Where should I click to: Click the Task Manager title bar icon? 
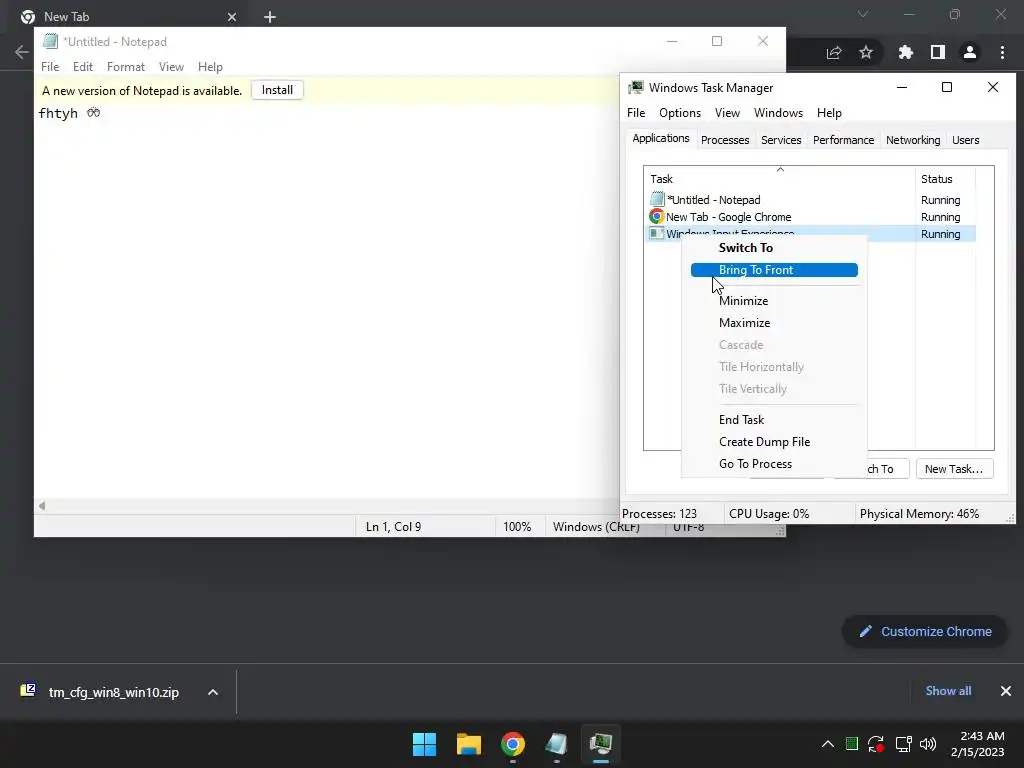pyautogui.click(x=635, y=88)
